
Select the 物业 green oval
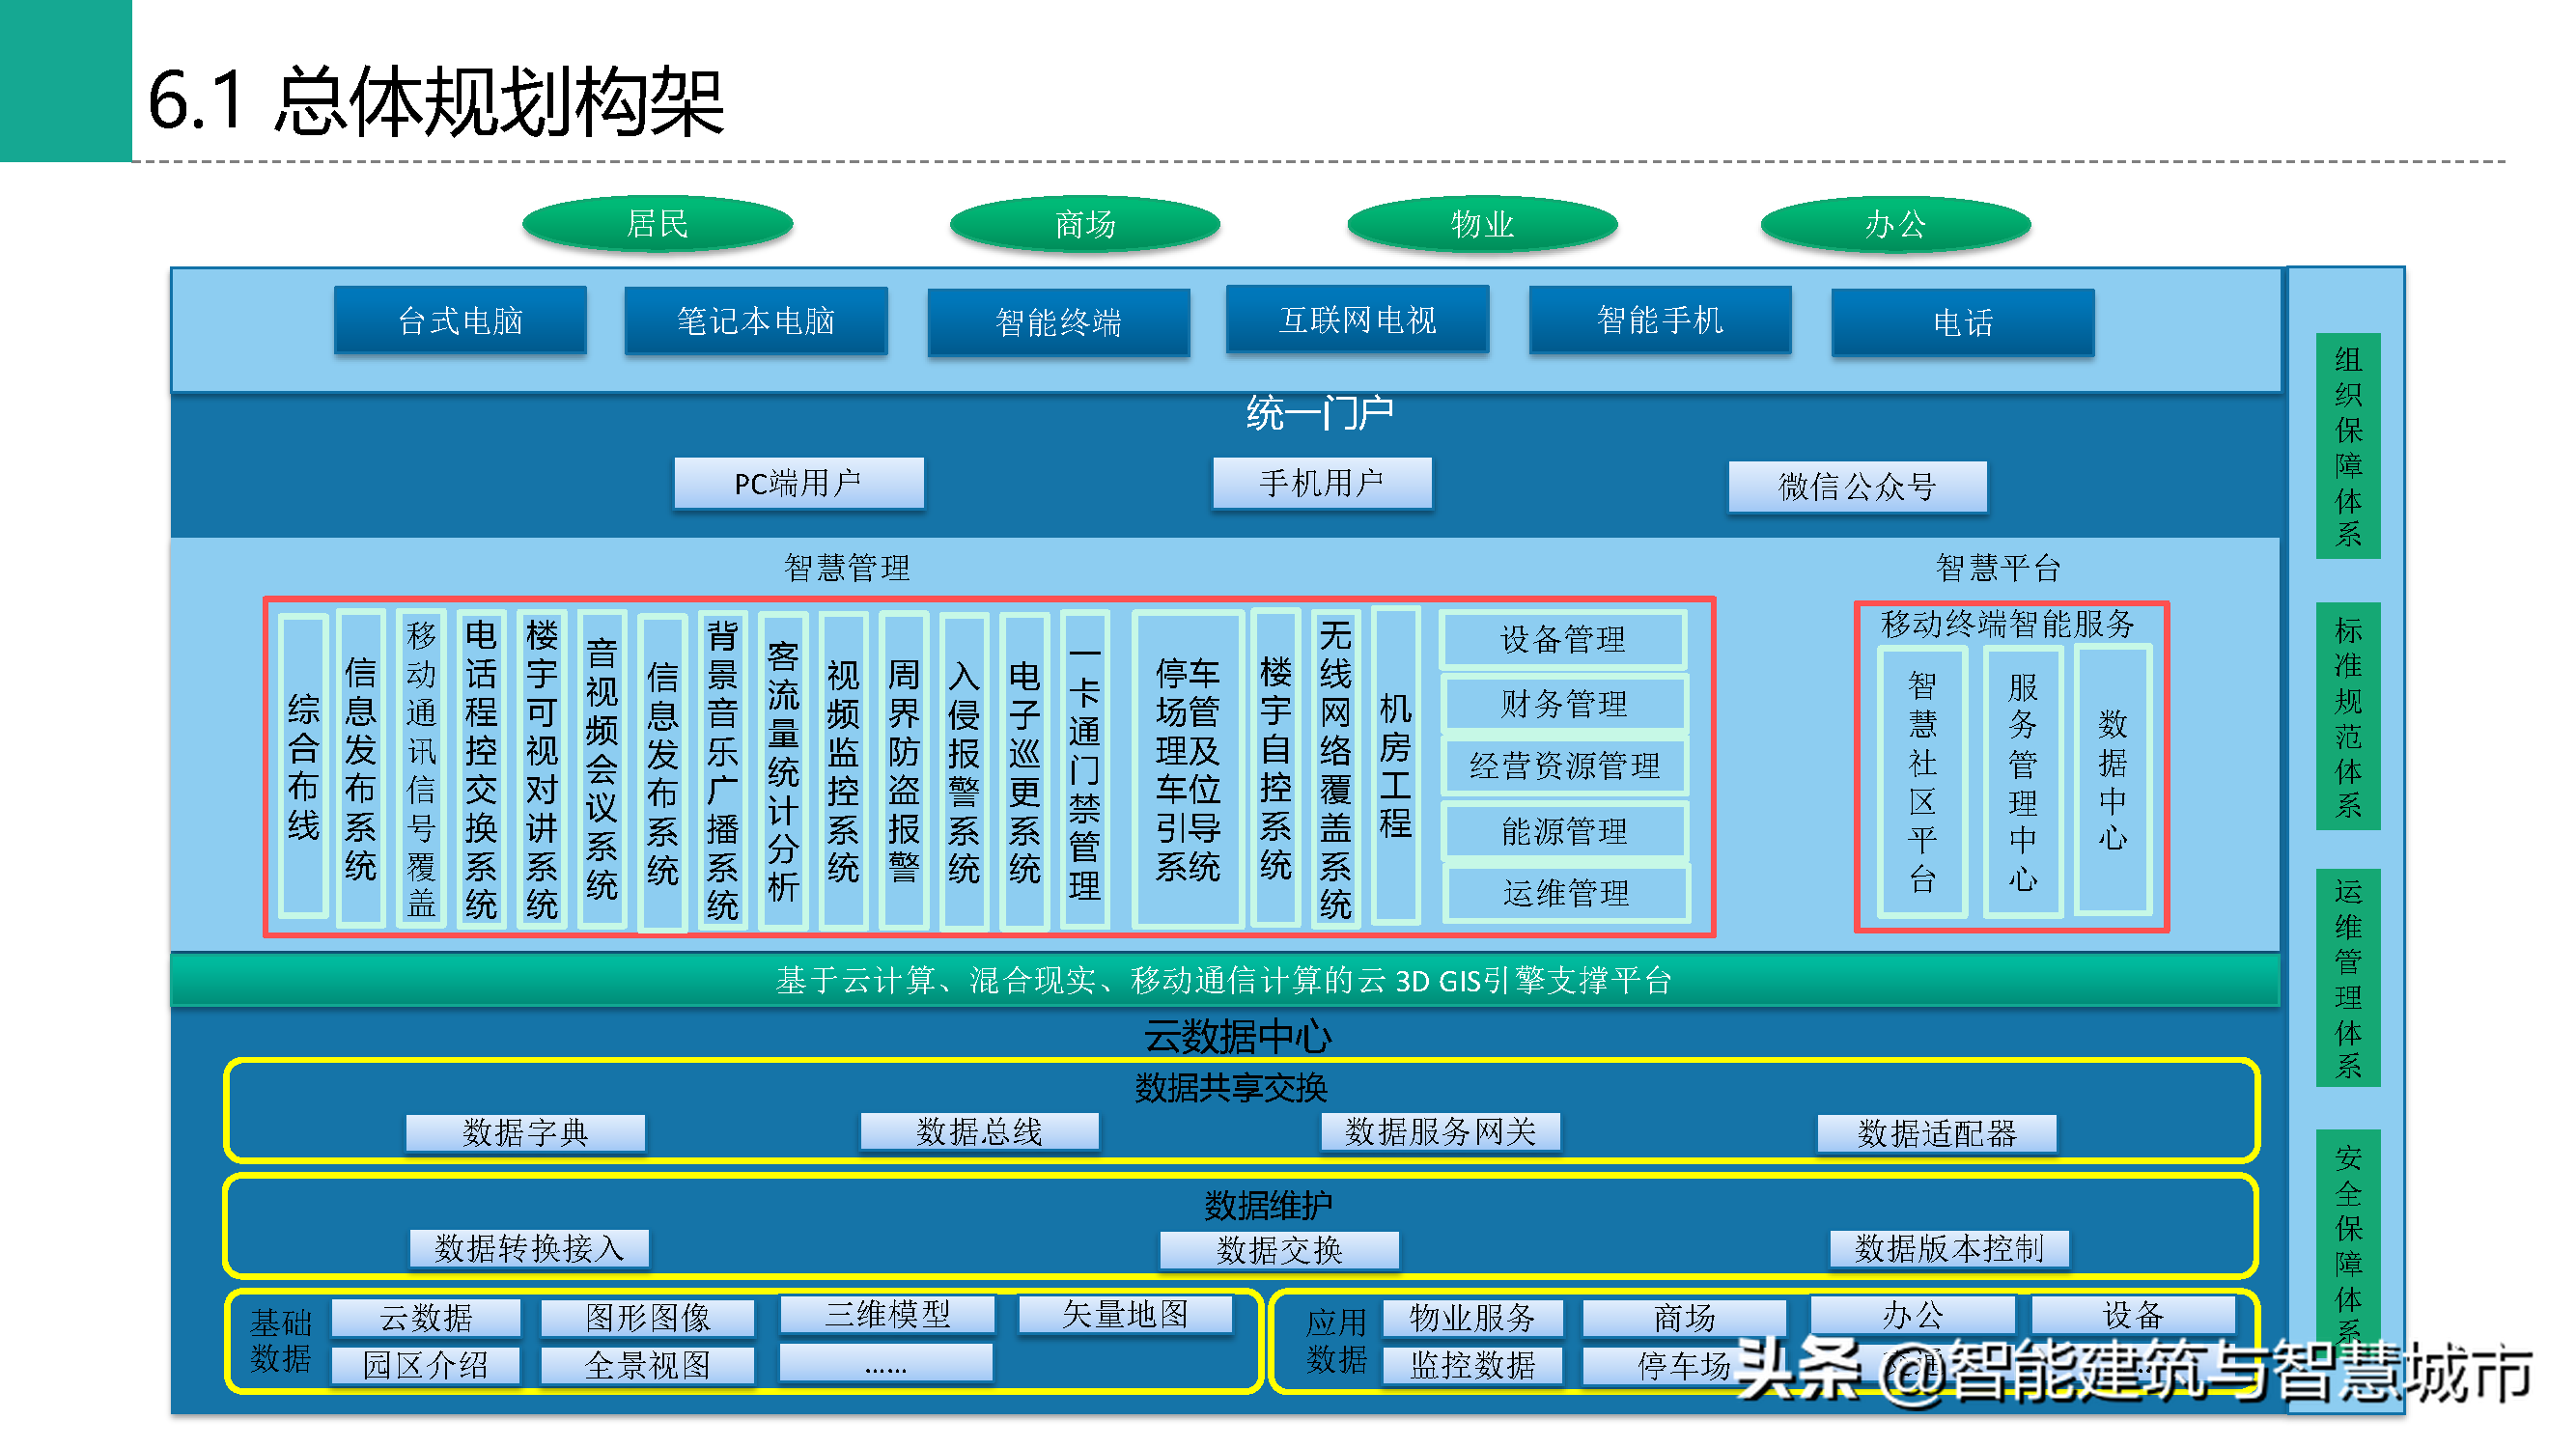(x=1482, y=223)
